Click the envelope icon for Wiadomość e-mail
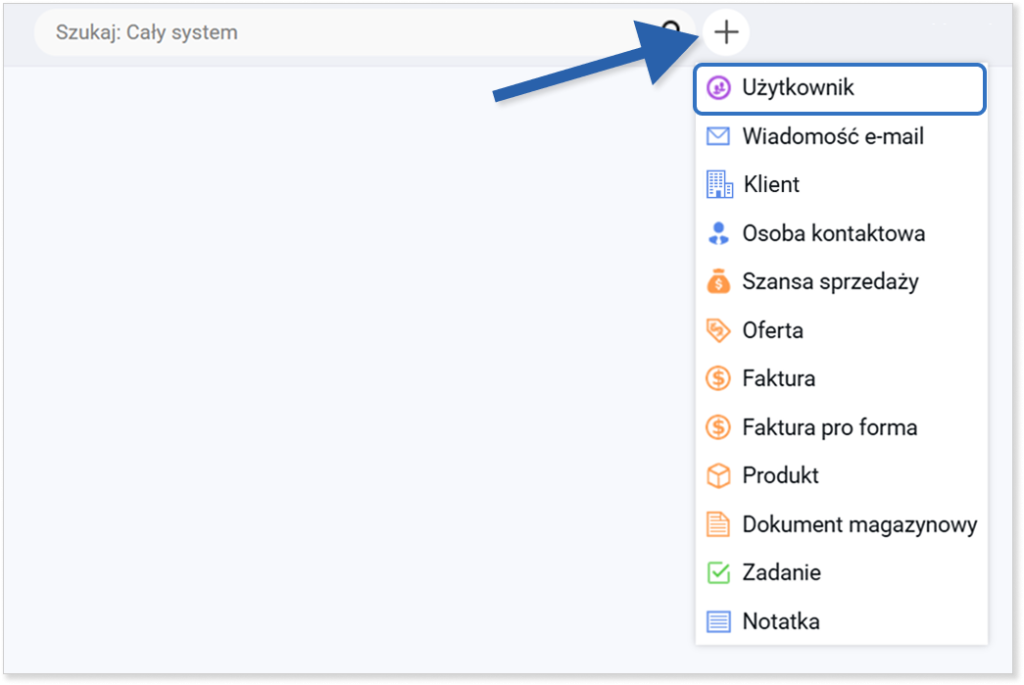 point(718,136)
